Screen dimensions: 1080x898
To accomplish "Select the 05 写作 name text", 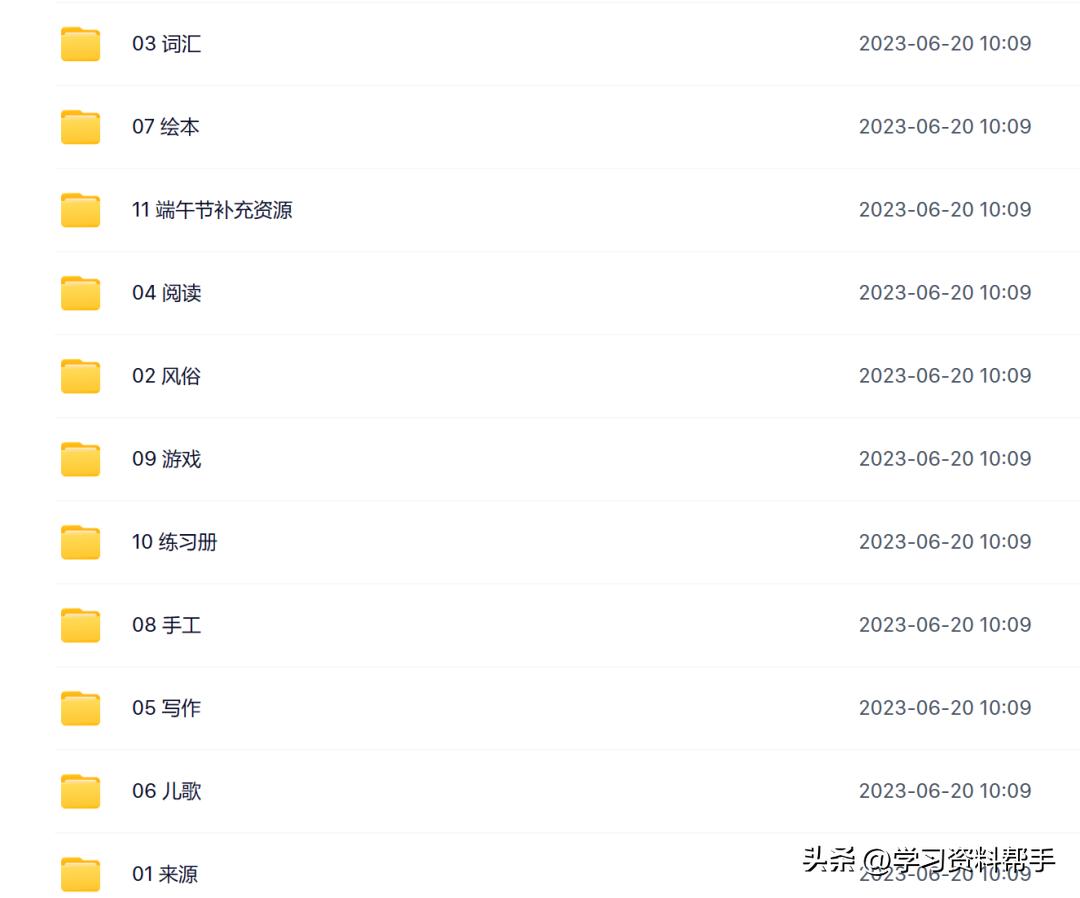I will [x=167, y=709].
